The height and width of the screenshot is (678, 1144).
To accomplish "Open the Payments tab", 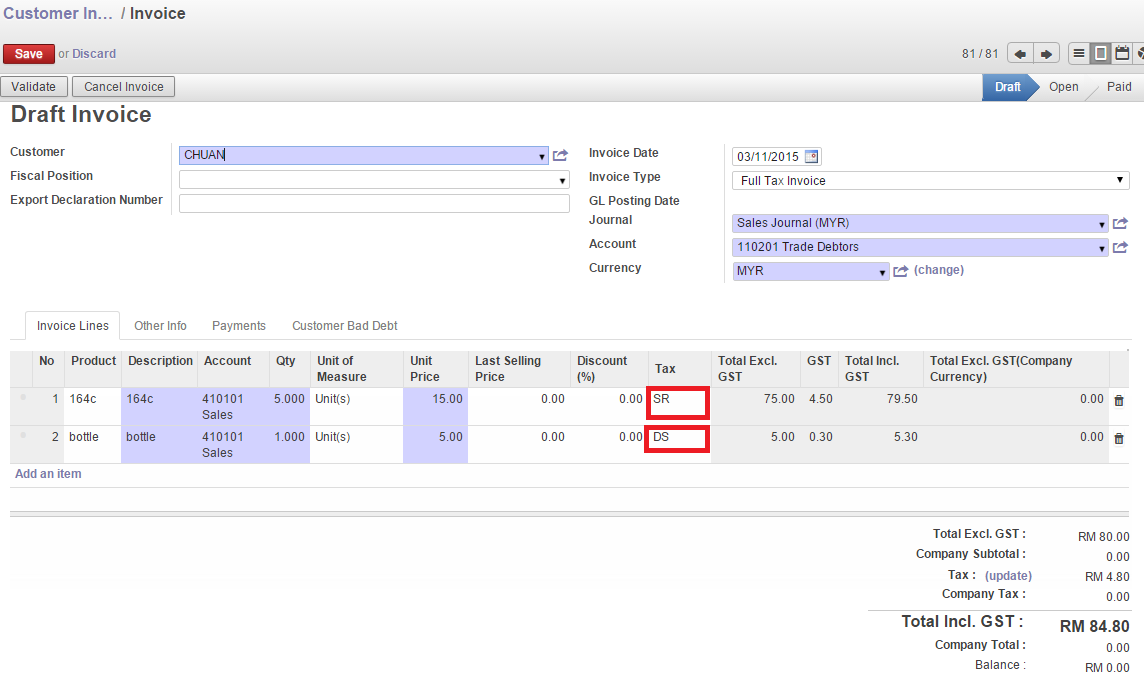I will point(238,325).
